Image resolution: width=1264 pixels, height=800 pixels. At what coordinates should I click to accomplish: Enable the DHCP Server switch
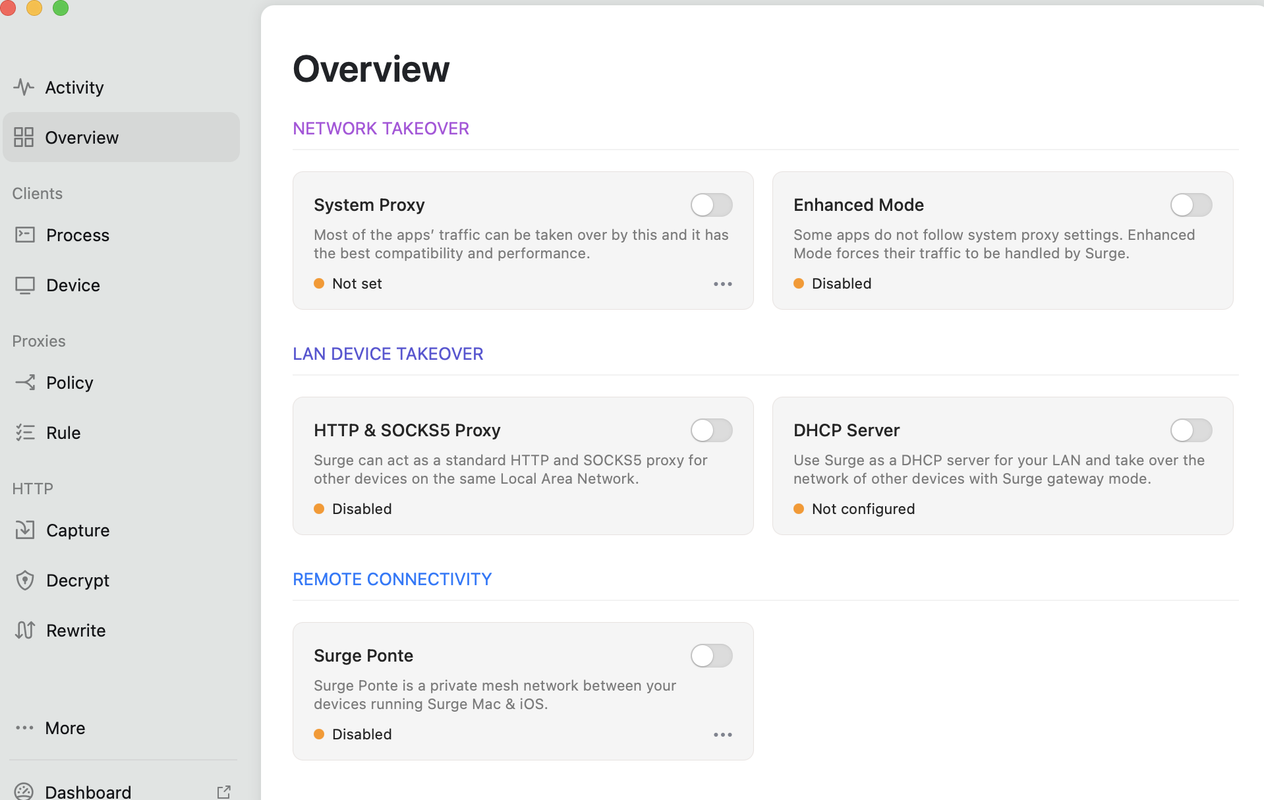(x=1191, y=430)
